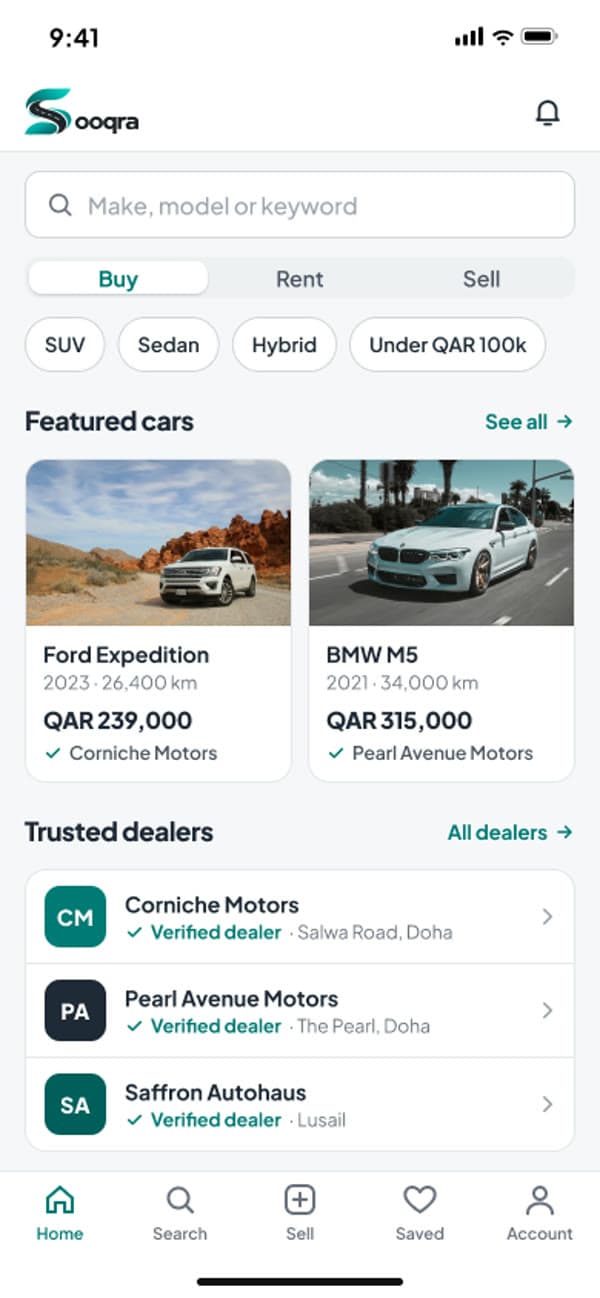The image size is (600, 1298).
Task: Tap the Sell plus icon in bottom bar
Action: pyautogui.click(x=300, y=1199)
